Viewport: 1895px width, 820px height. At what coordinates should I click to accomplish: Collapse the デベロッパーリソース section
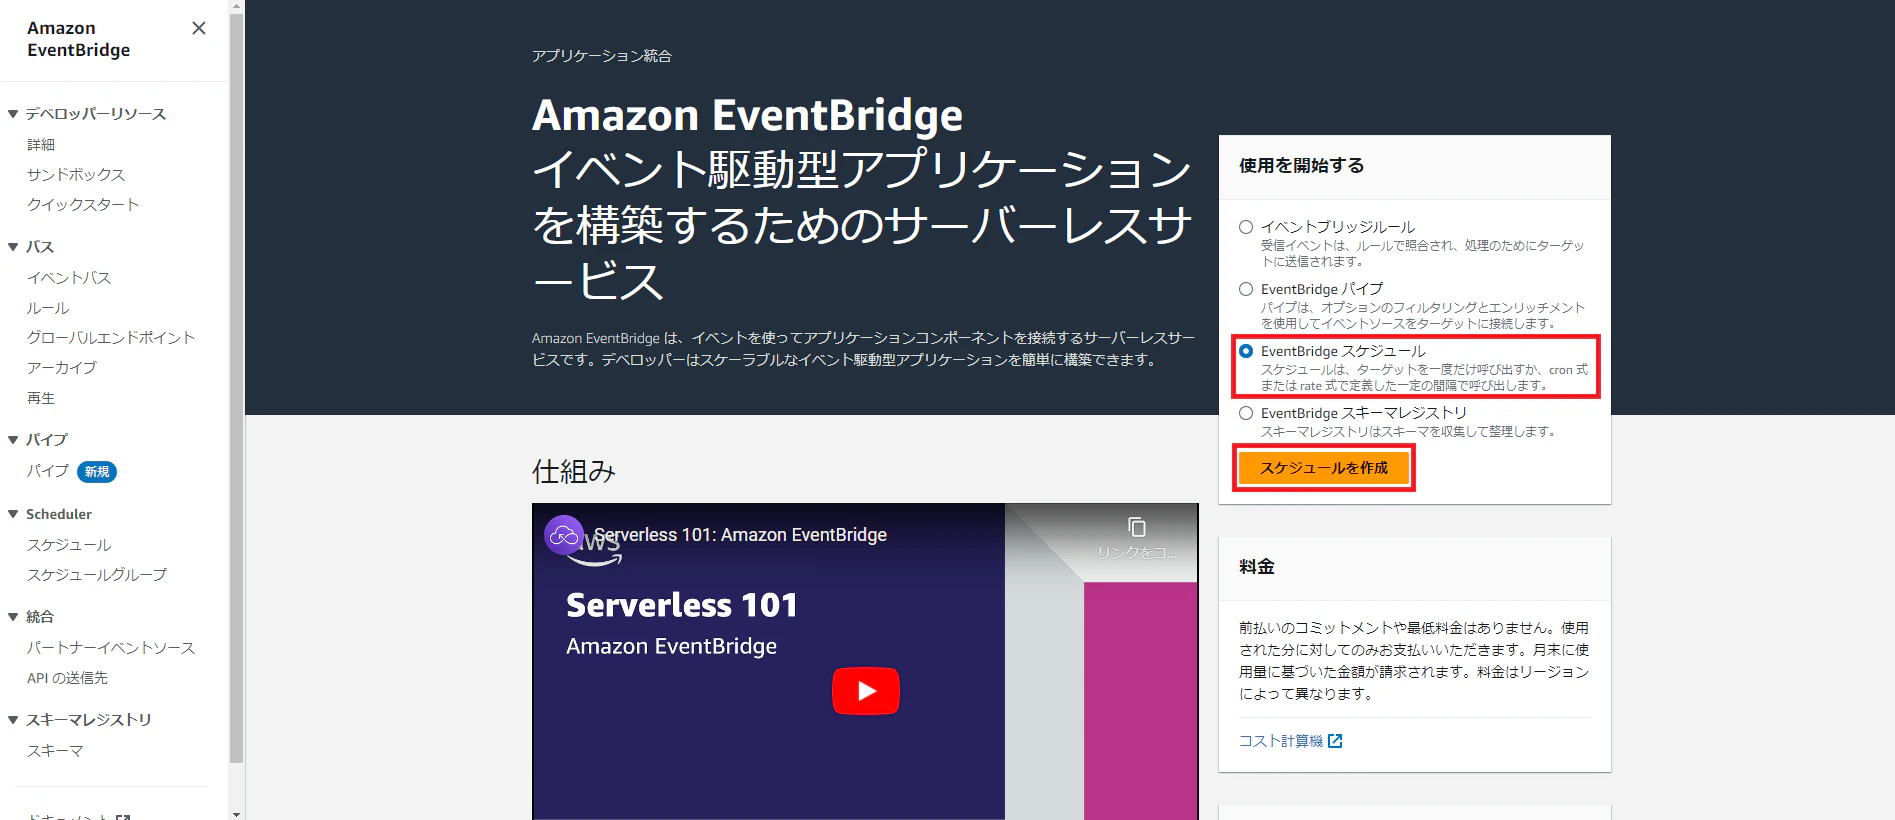pos(13,114)
